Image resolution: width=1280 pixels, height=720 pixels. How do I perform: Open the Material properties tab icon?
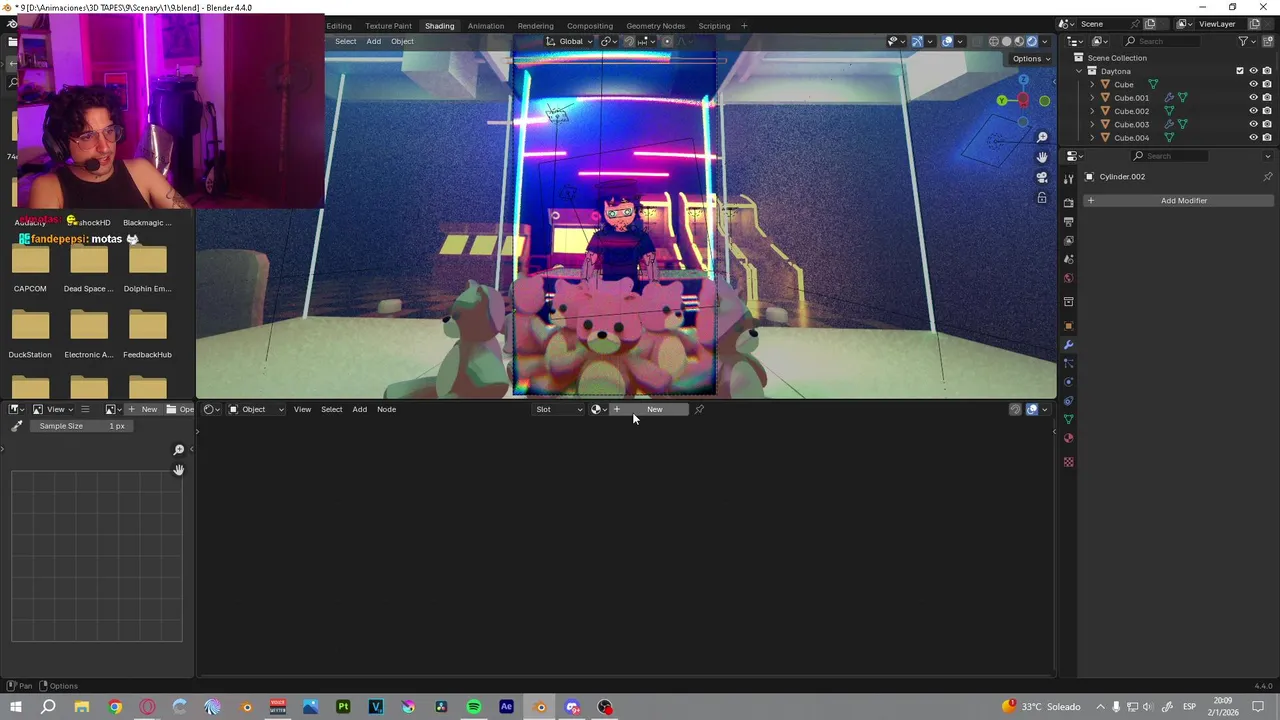point(1068,438)
